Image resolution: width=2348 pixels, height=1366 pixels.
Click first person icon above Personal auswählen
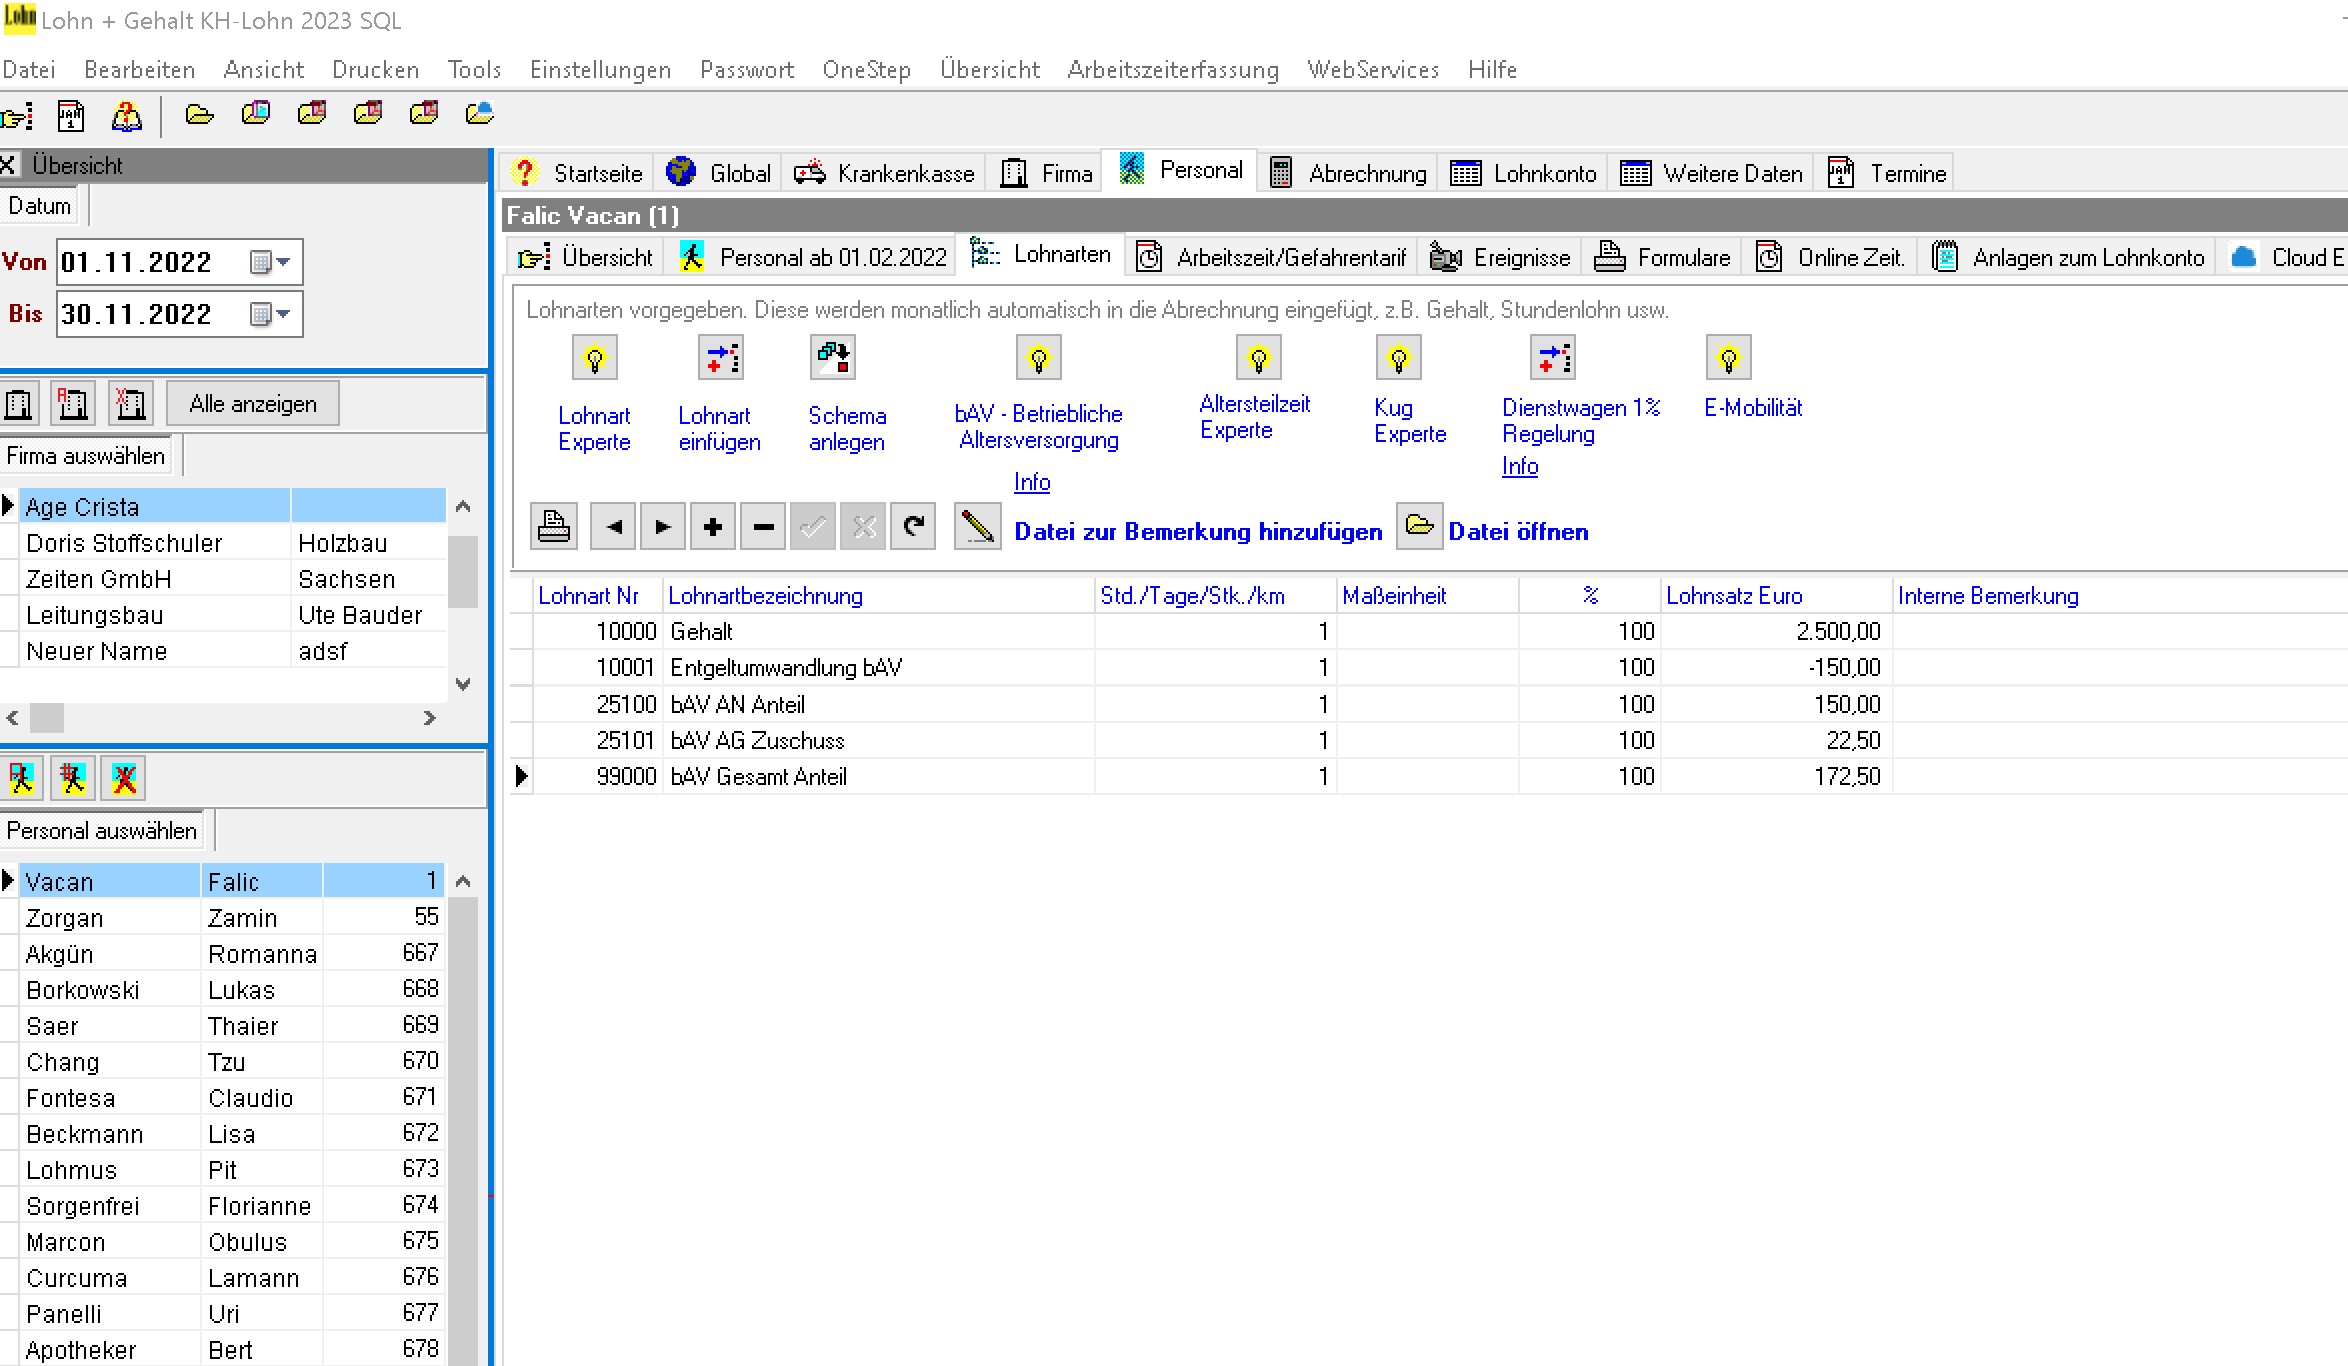point(22,778)
